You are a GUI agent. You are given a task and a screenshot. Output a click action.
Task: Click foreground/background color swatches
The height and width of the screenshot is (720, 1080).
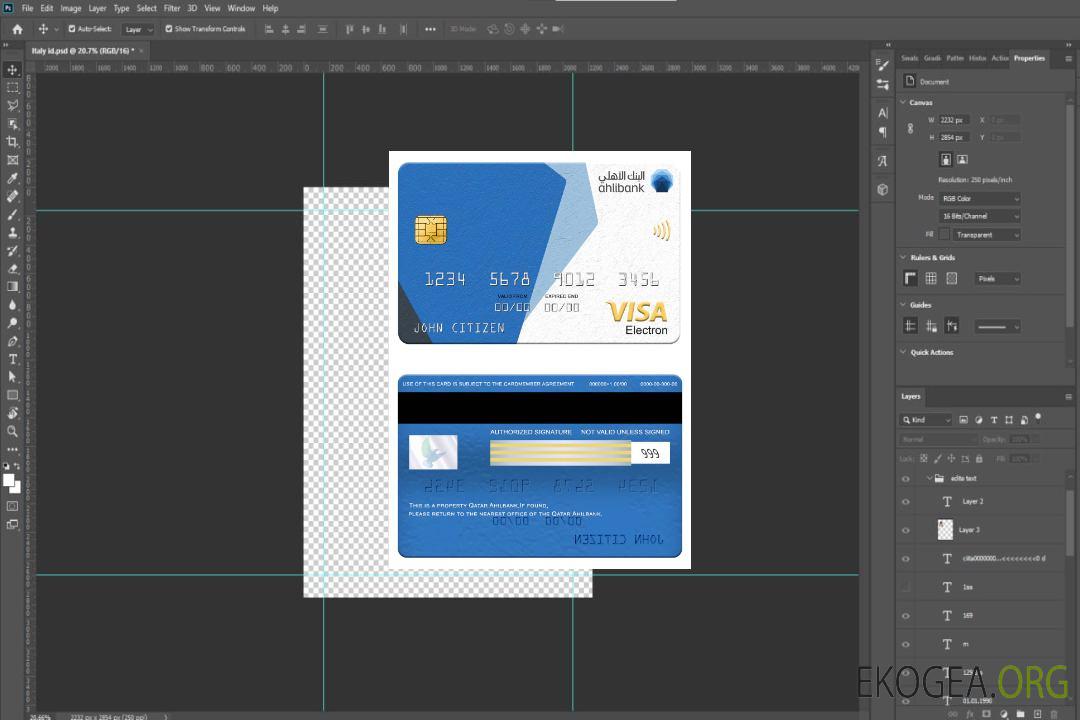point(12,483)
